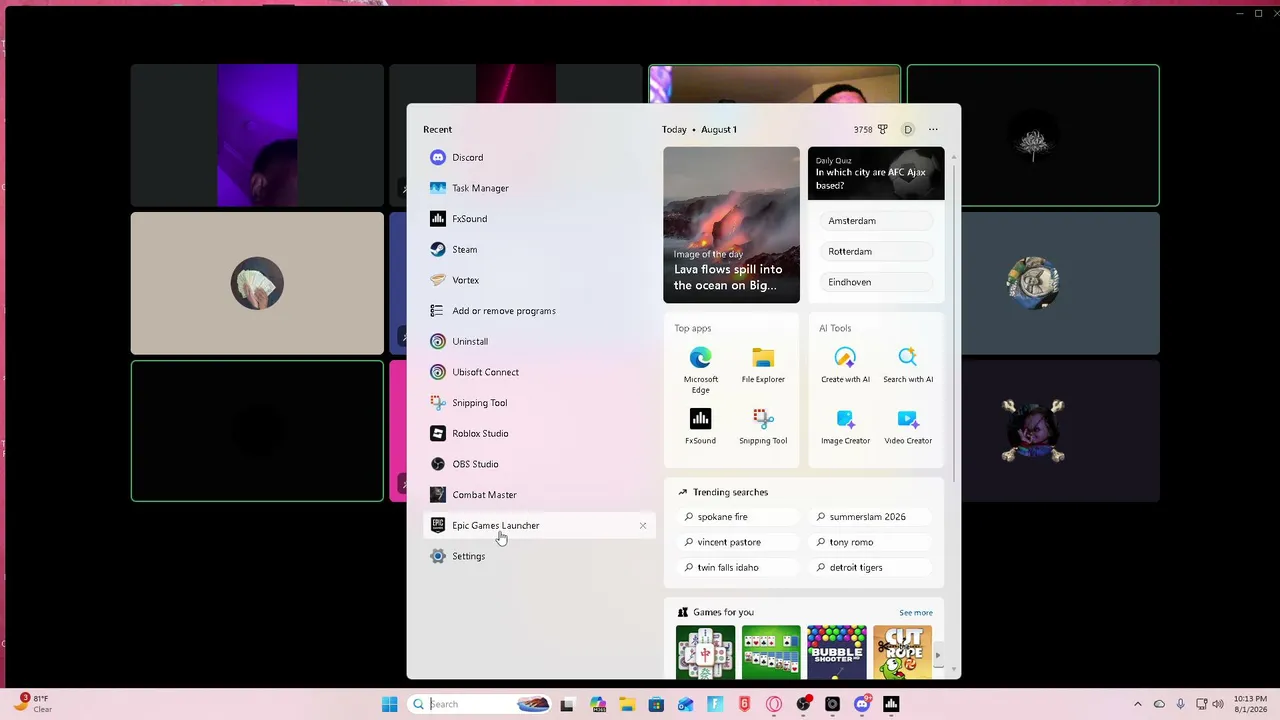Viewport: 1280px width, 720px height.
Task: Search trending topic spokane fire
Action: click(x=740, y=517)
